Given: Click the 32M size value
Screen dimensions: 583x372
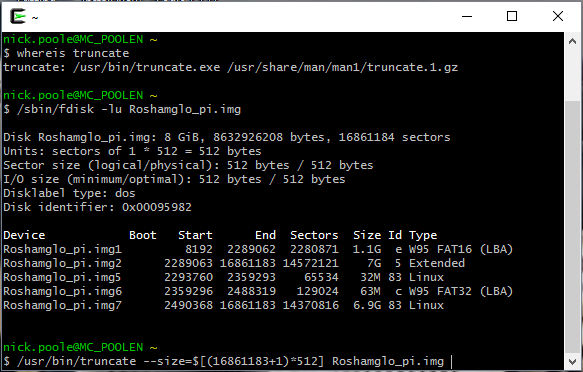Looking at the screenshot, I should (x=370, y=277).
